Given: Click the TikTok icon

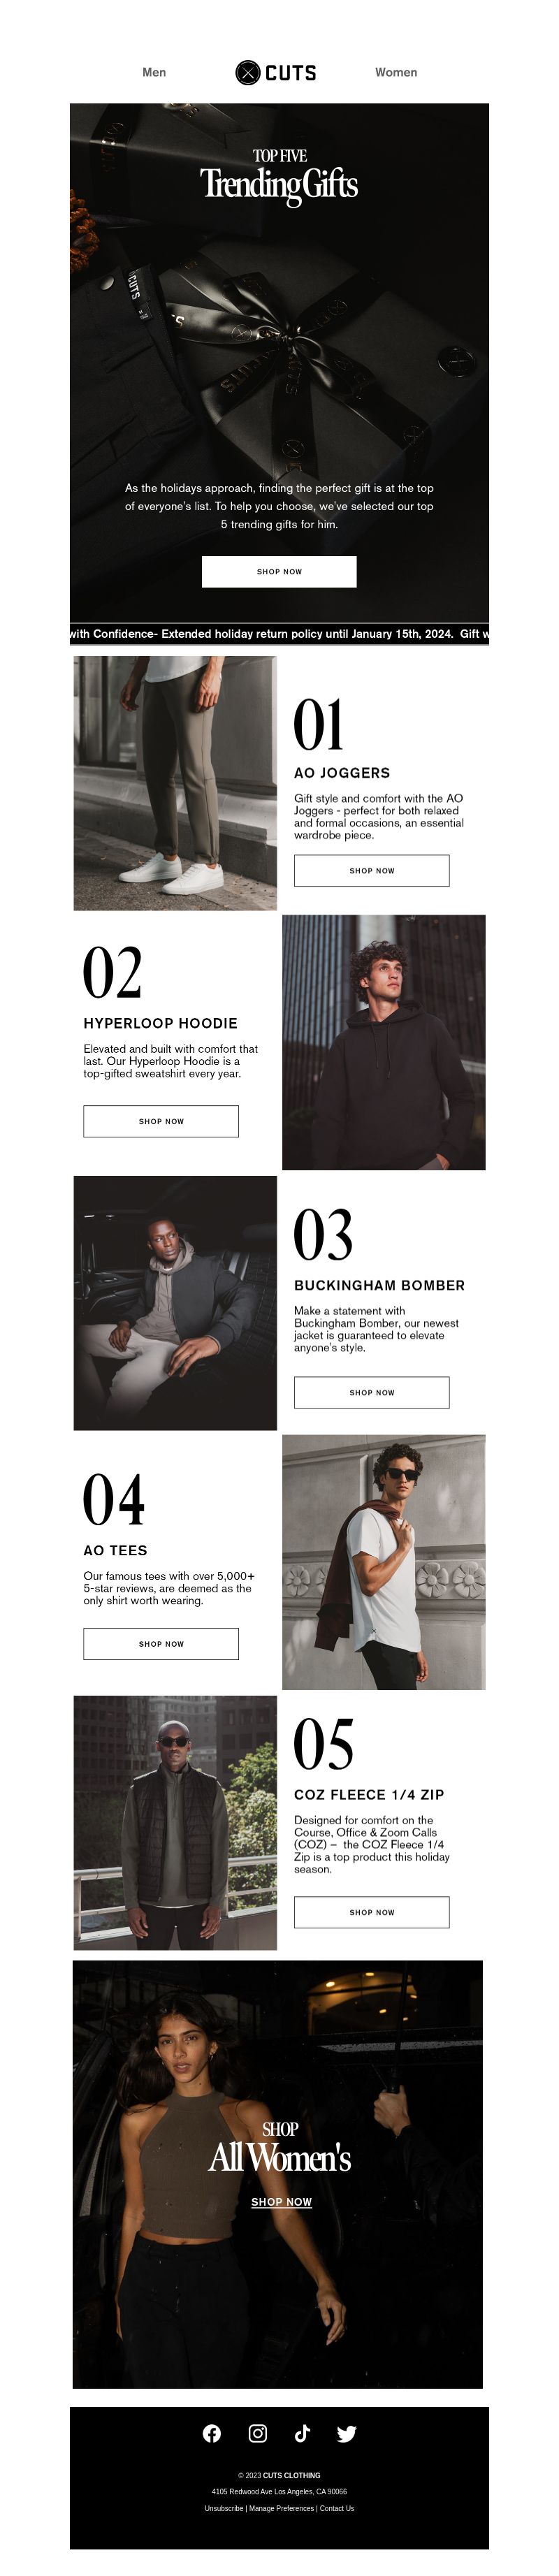Looking at the screenshot, I should point(302,2433).
